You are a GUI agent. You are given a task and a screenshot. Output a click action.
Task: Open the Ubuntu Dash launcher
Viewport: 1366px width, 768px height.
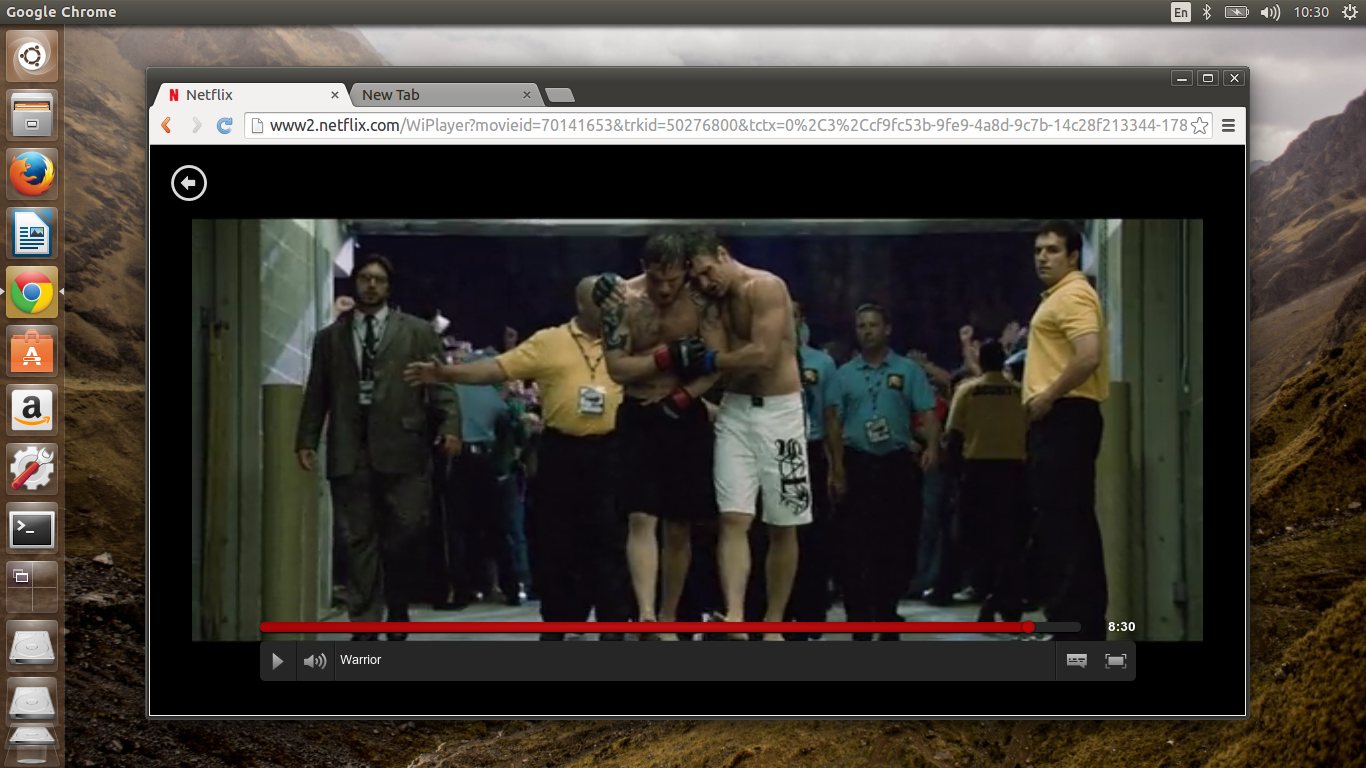32,57
